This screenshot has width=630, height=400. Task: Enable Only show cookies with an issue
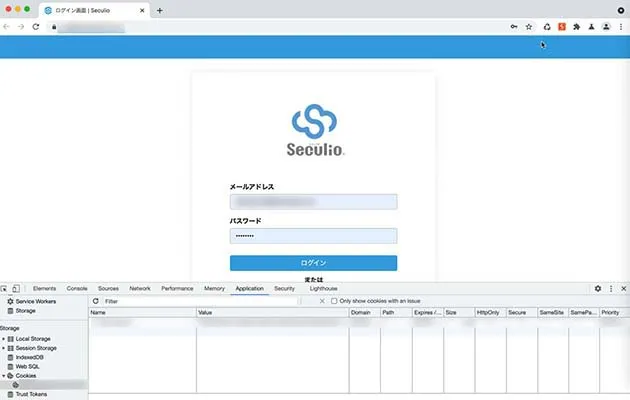coord(334,301)
